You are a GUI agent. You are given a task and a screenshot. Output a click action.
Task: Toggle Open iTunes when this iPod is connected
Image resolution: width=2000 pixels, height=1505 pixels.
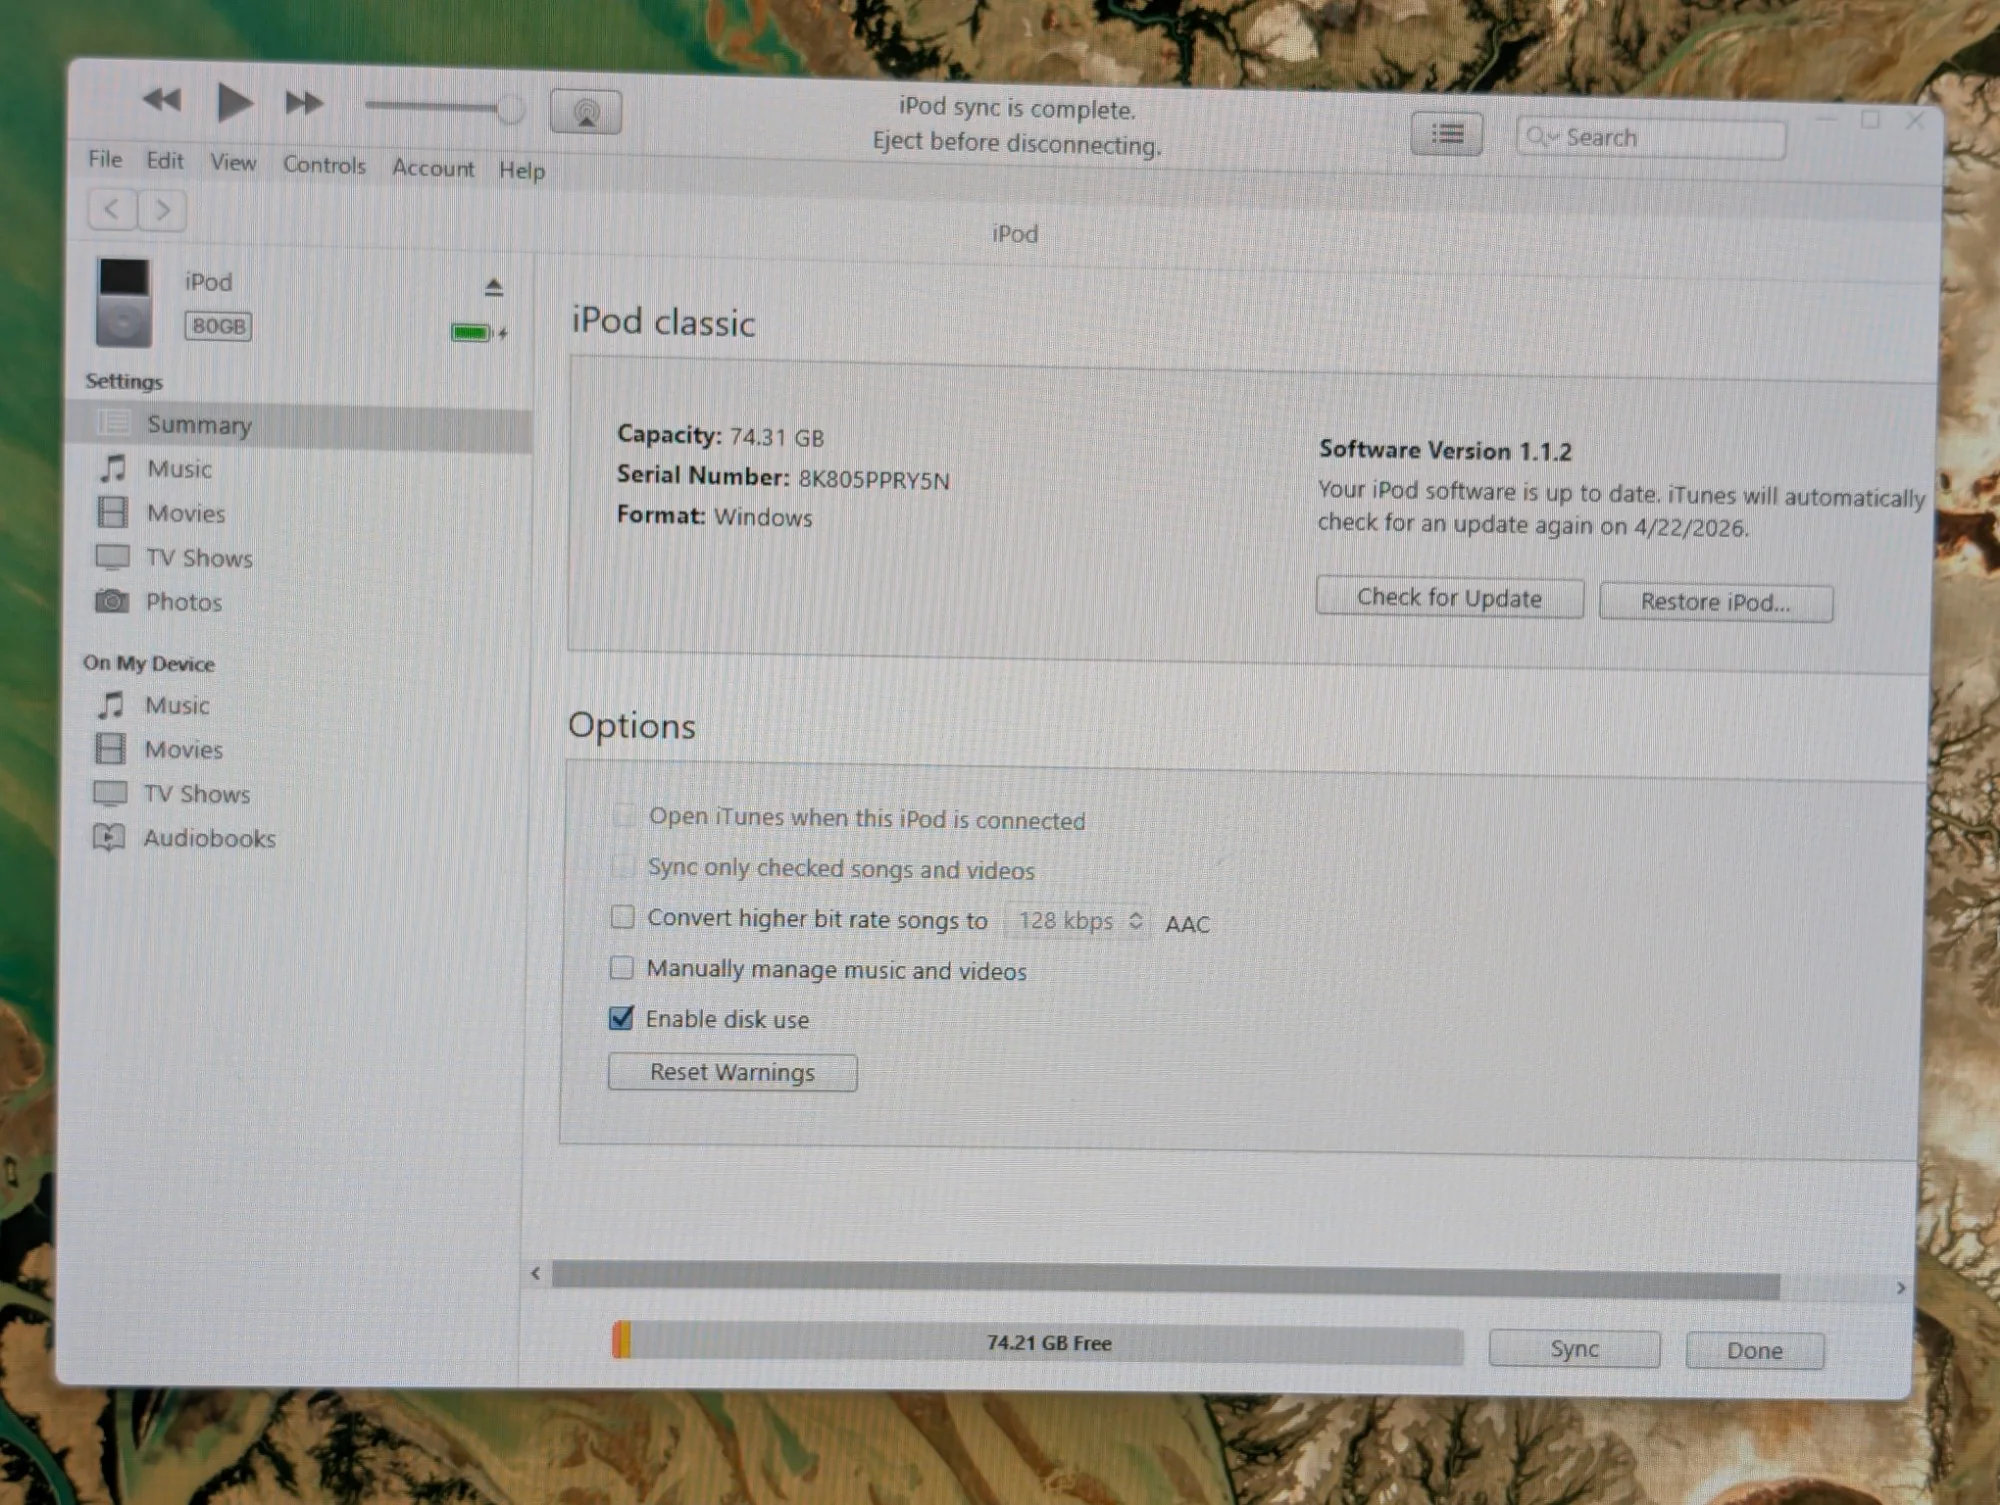point(624,816)
